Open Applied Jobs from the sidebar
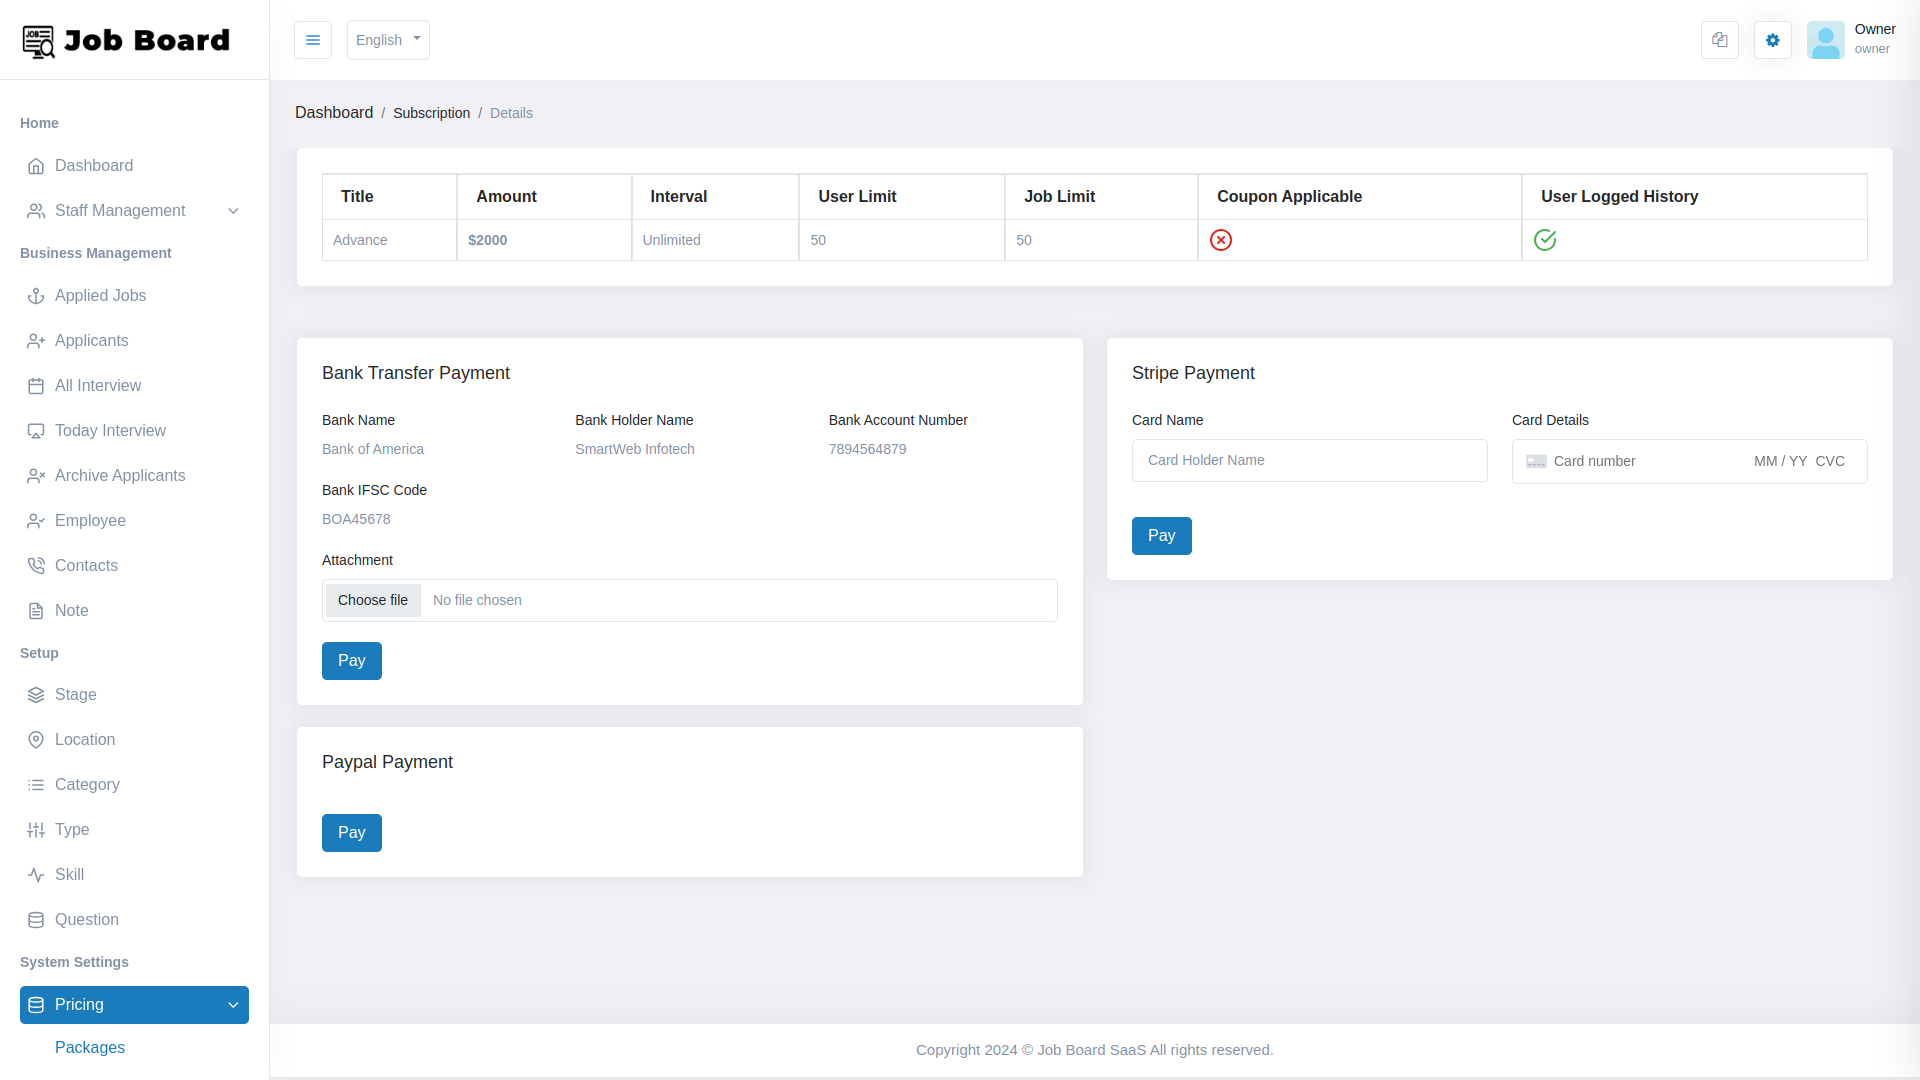This screenshot has width=1920, height=1080. 36,296
